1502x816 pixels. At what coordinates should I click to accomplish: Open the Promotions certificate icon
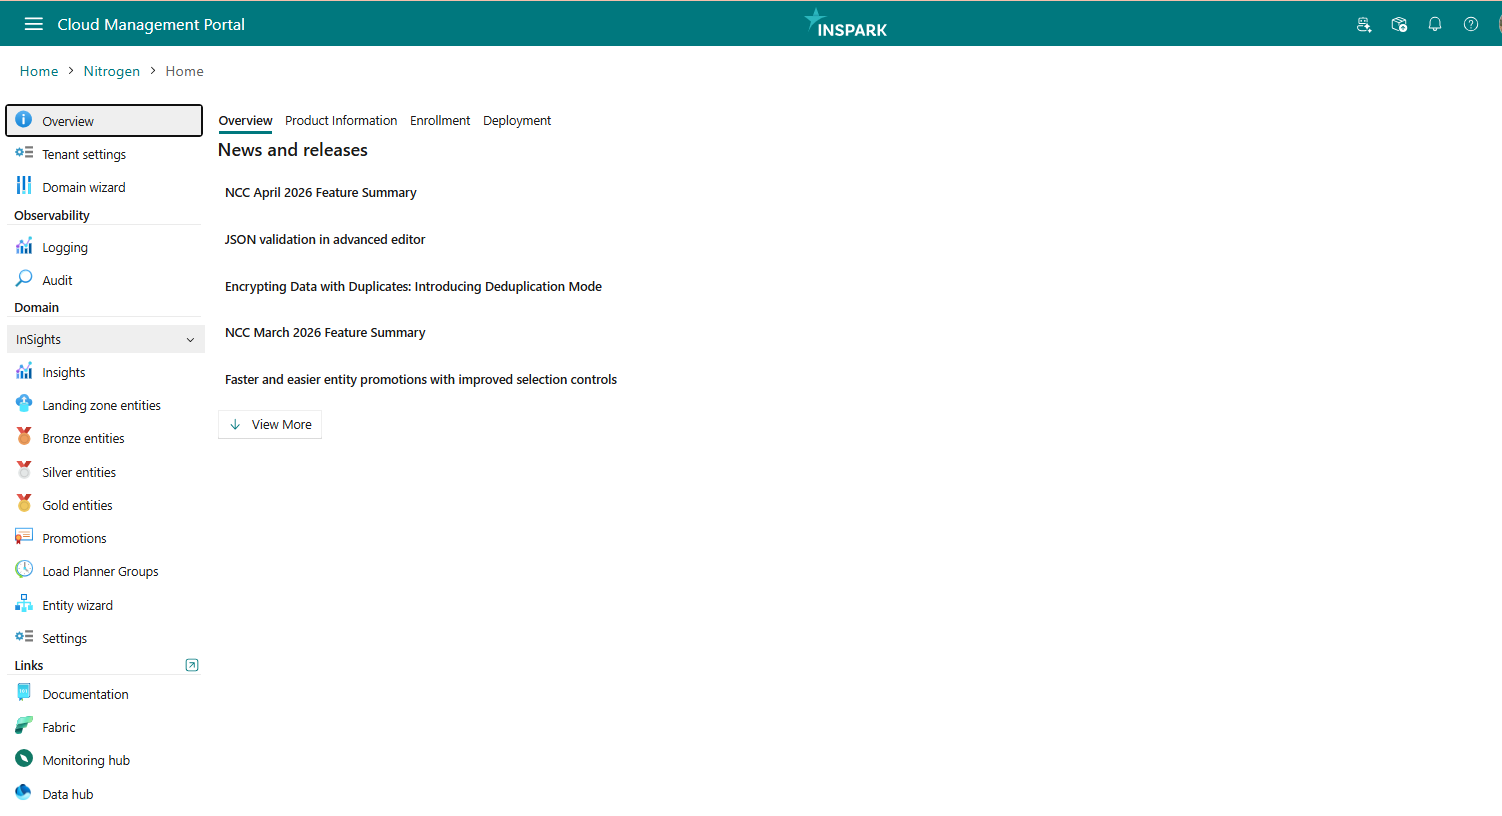pos(24,537)
